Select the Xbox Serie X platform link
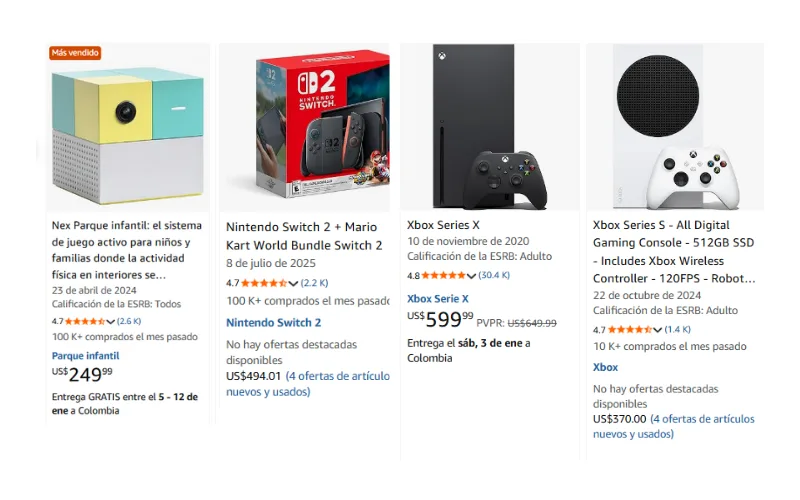The height and width of the screenshot is (500, 800). tap(437, 298)
